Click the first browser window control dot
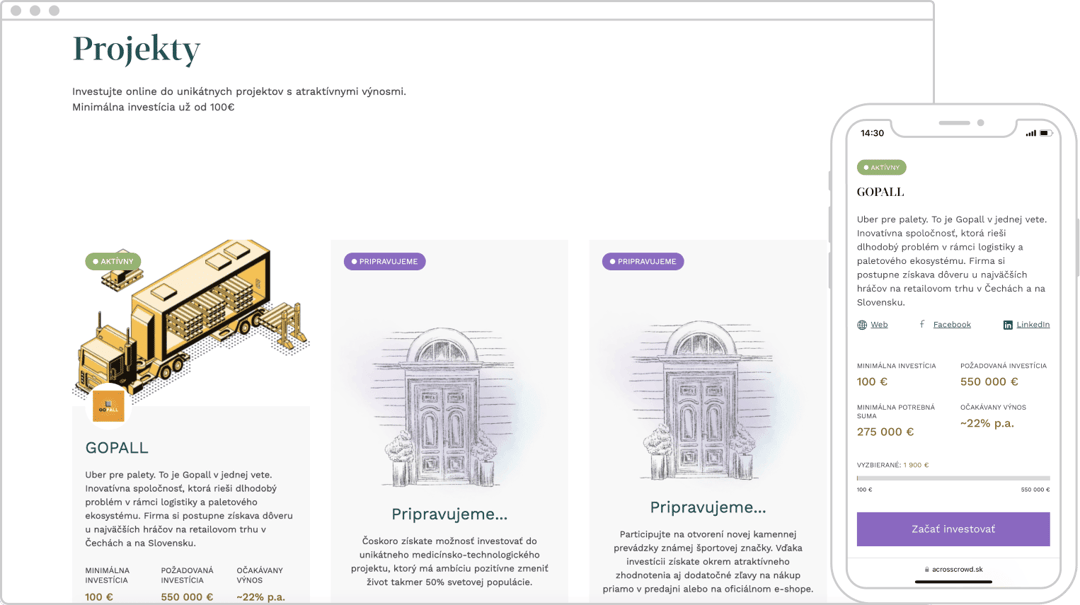Screen dimensions: 1080x605 pyautogui.click(x=16, y=10)
